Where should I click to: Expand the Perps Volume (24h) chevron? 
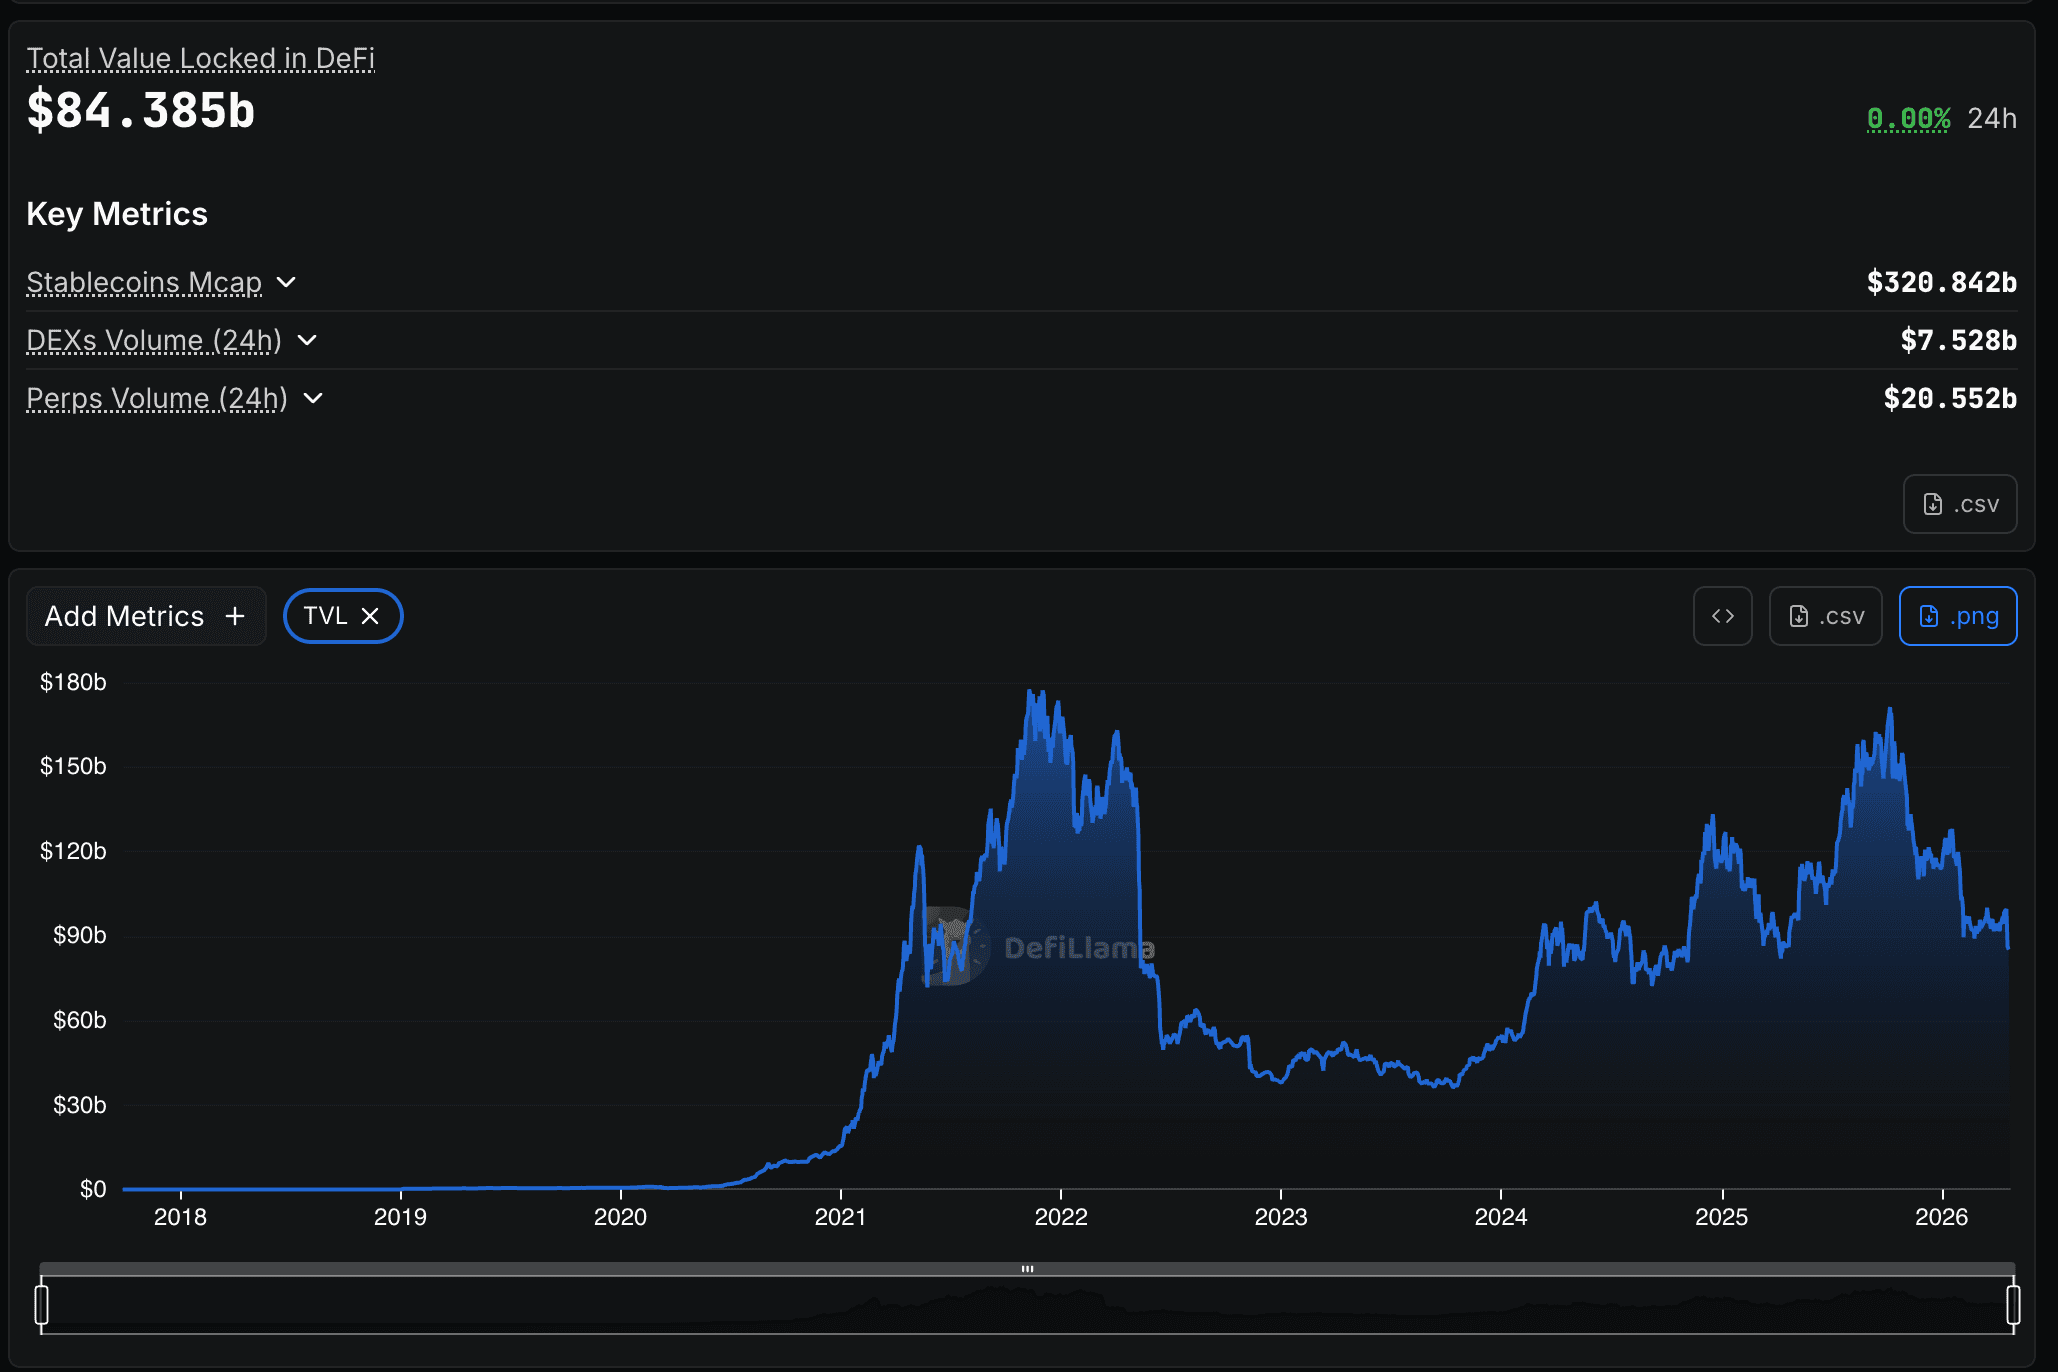(313, 398)
